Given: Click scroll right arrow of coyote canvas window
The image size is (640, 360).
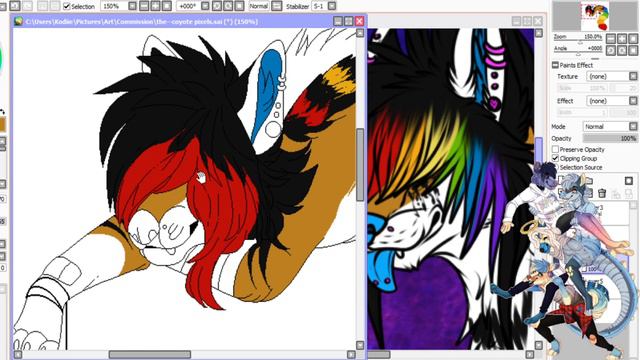Looking at the screenshot, I should tap(351, 355).
